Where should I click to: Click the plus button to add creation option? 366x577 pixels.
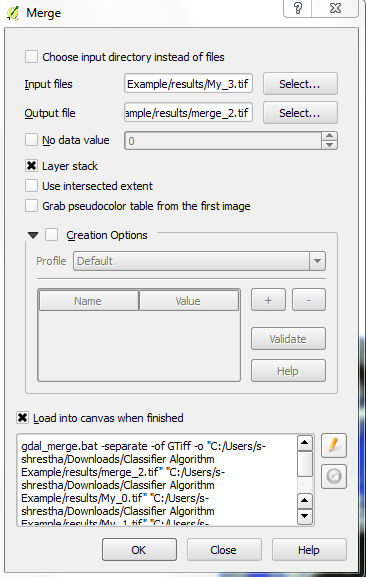click(x=268, y=300)
